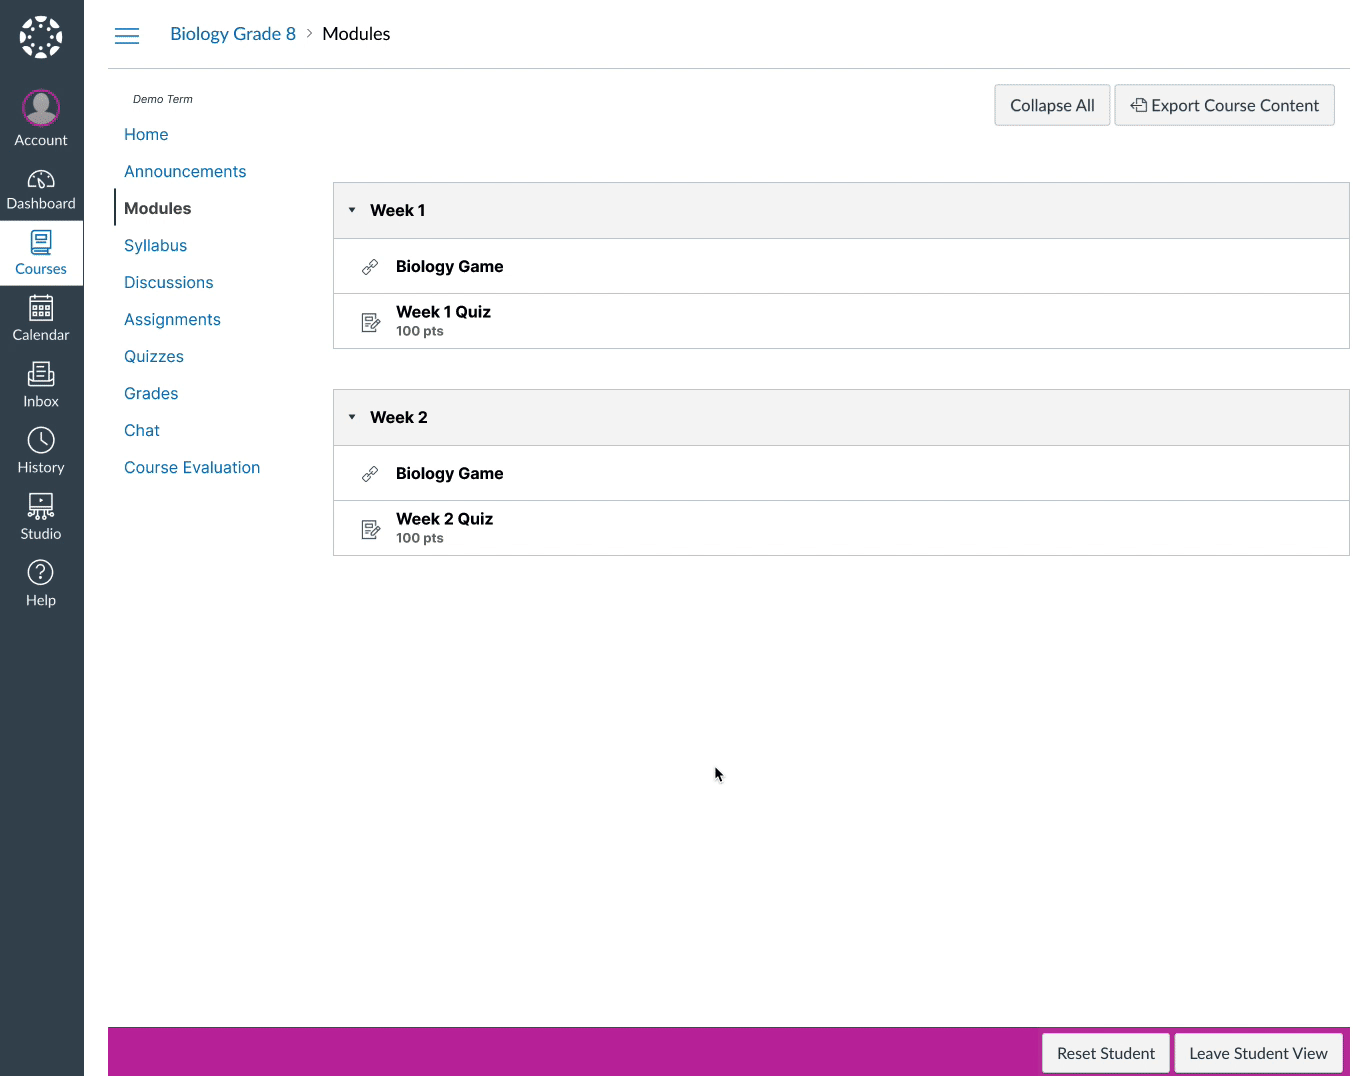Open Assignments in course menu
The image size is (1372, 1076).
click(172, 319)
